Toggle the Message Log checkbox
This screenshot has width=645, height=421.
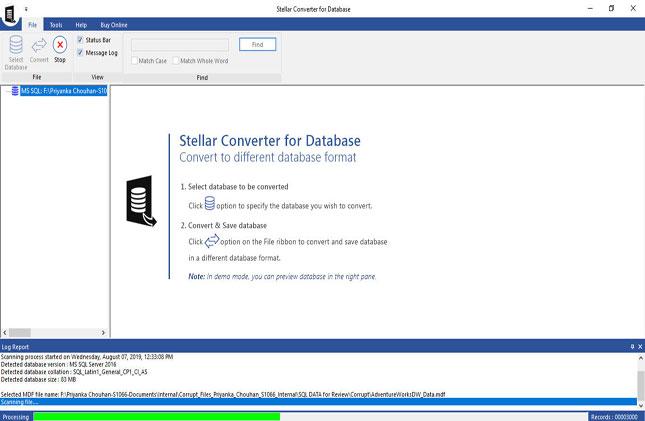[80, 53]
